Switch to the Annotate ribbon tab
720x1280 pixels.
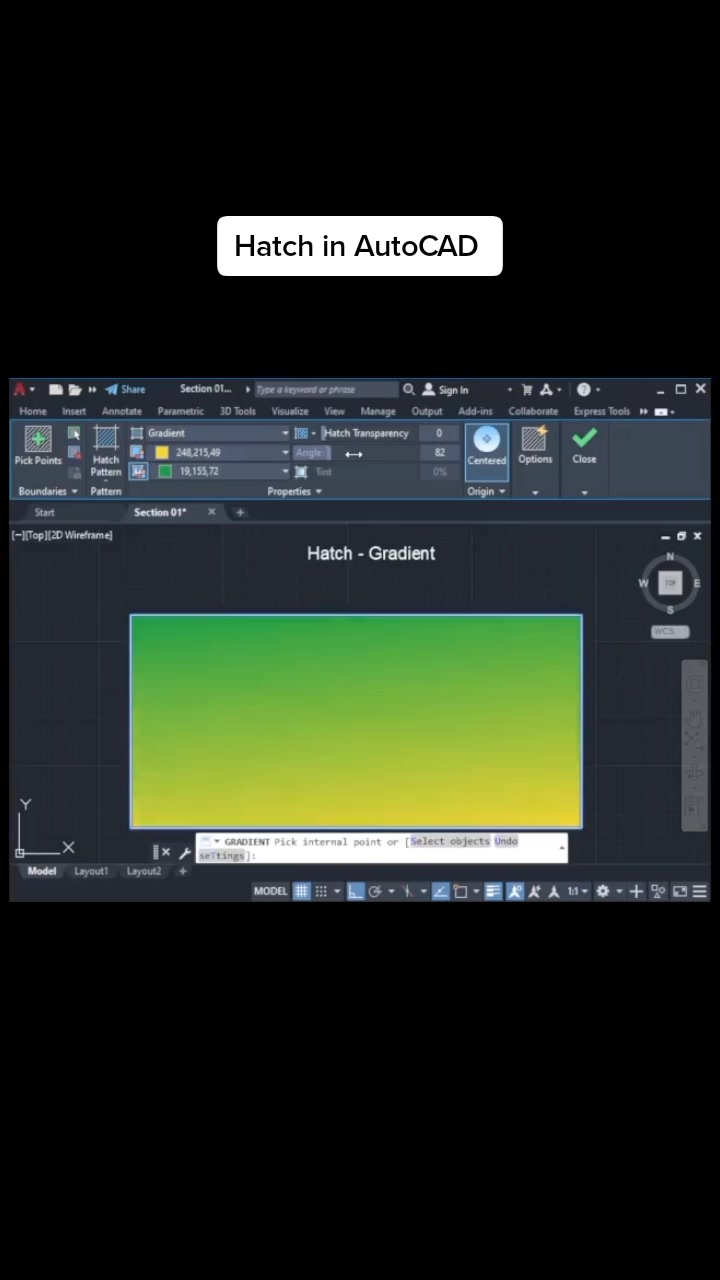122,411
